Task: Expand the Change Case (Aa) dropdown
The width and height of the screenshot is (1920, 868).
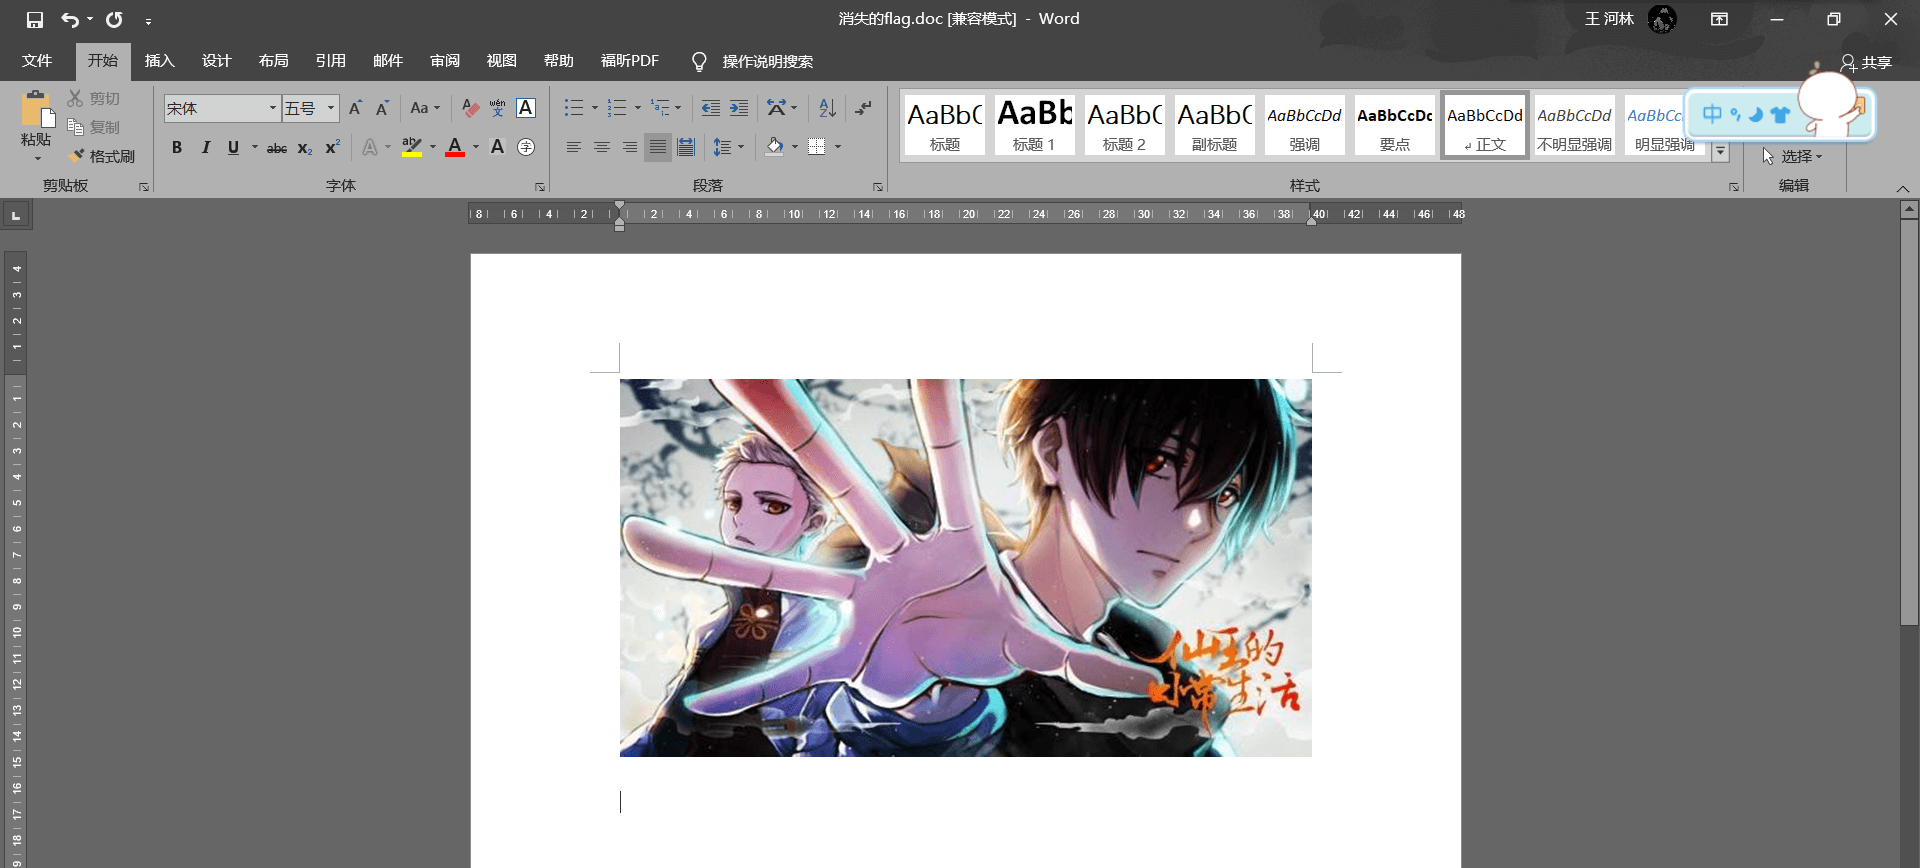Action: 425,108
